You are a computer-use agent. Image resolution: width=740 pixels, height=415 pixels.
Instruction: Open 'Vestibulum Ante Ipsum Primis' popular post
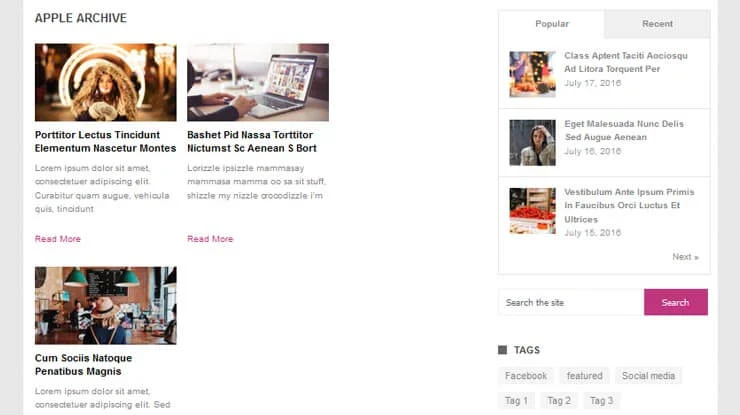(629, 205)
